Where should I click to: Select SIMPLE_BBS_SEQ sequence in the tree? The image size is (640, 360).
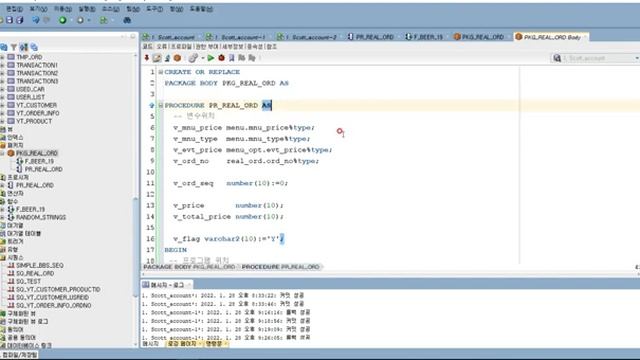coord(40,266)
